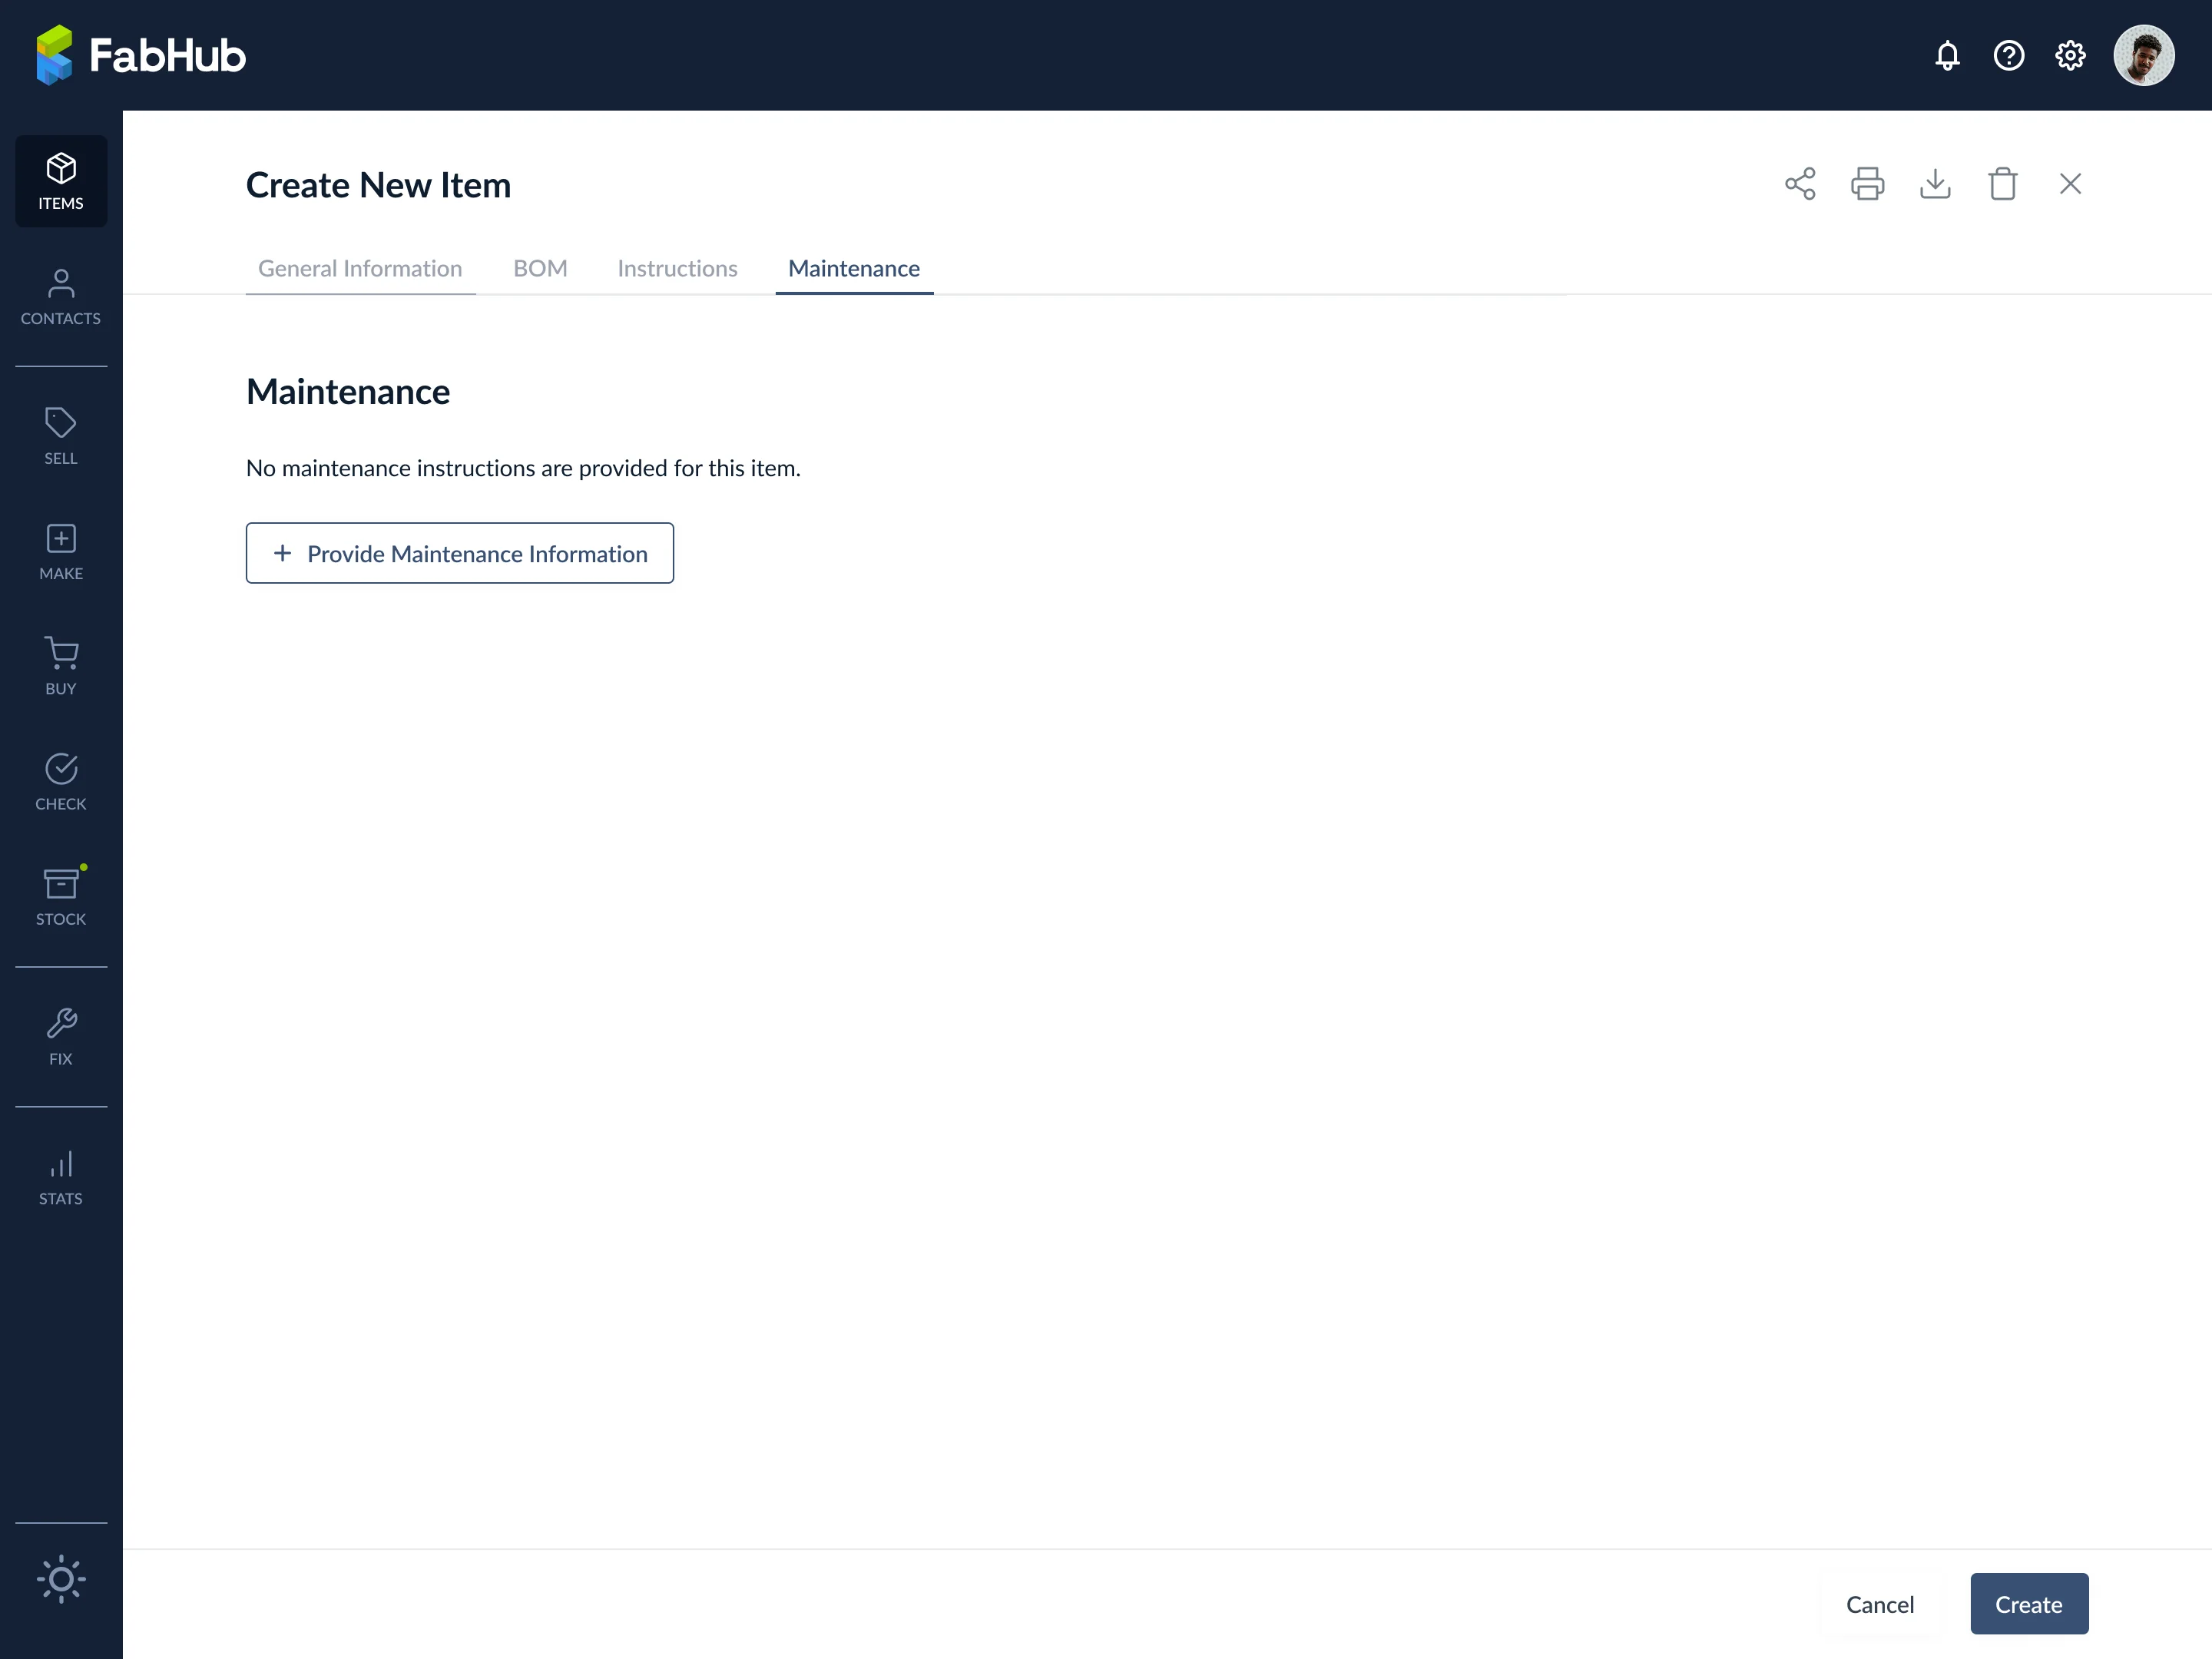The width and height of the screenshot is (2212, 1659).
Task: Open the Make module
Action: (61, 552)
